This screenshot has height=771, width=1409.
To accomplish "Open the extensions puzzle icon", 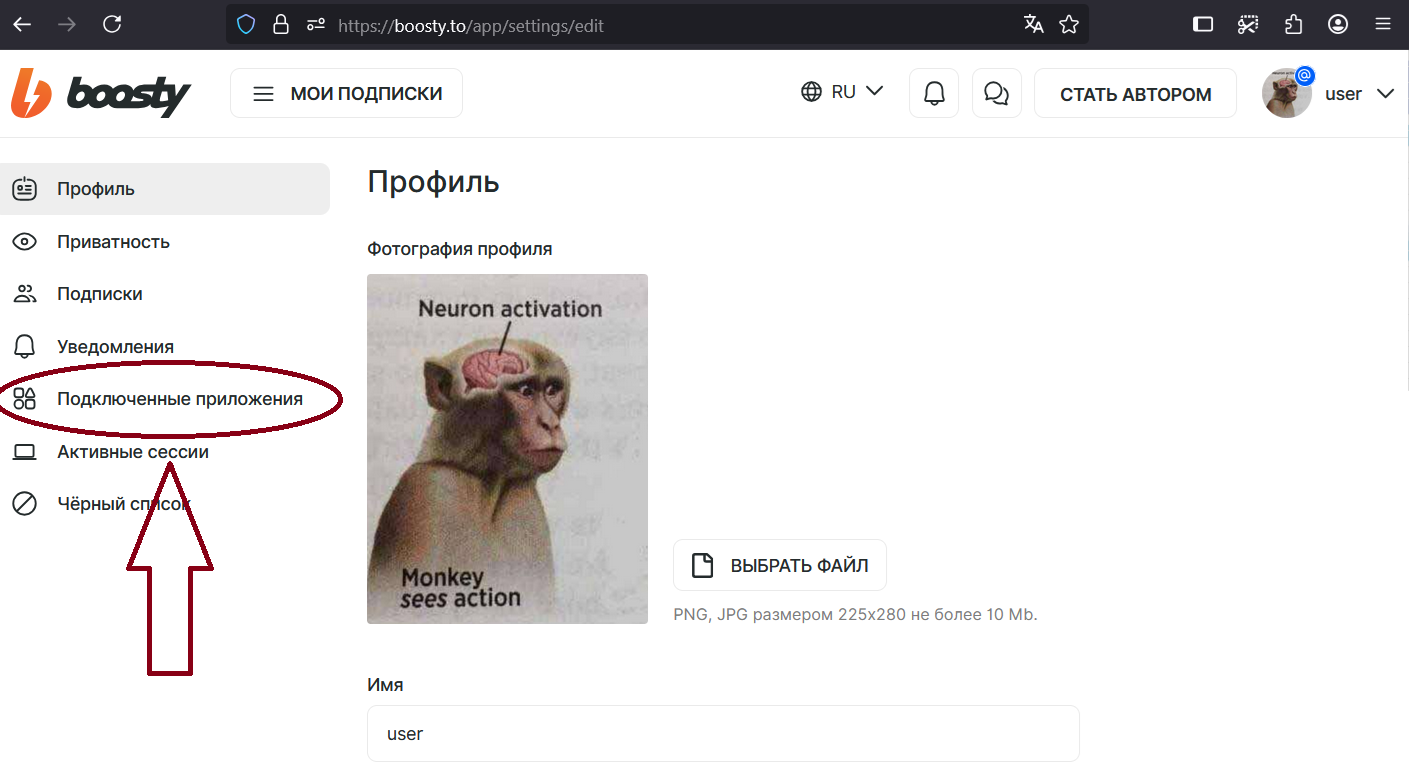I will point(1293,25).
